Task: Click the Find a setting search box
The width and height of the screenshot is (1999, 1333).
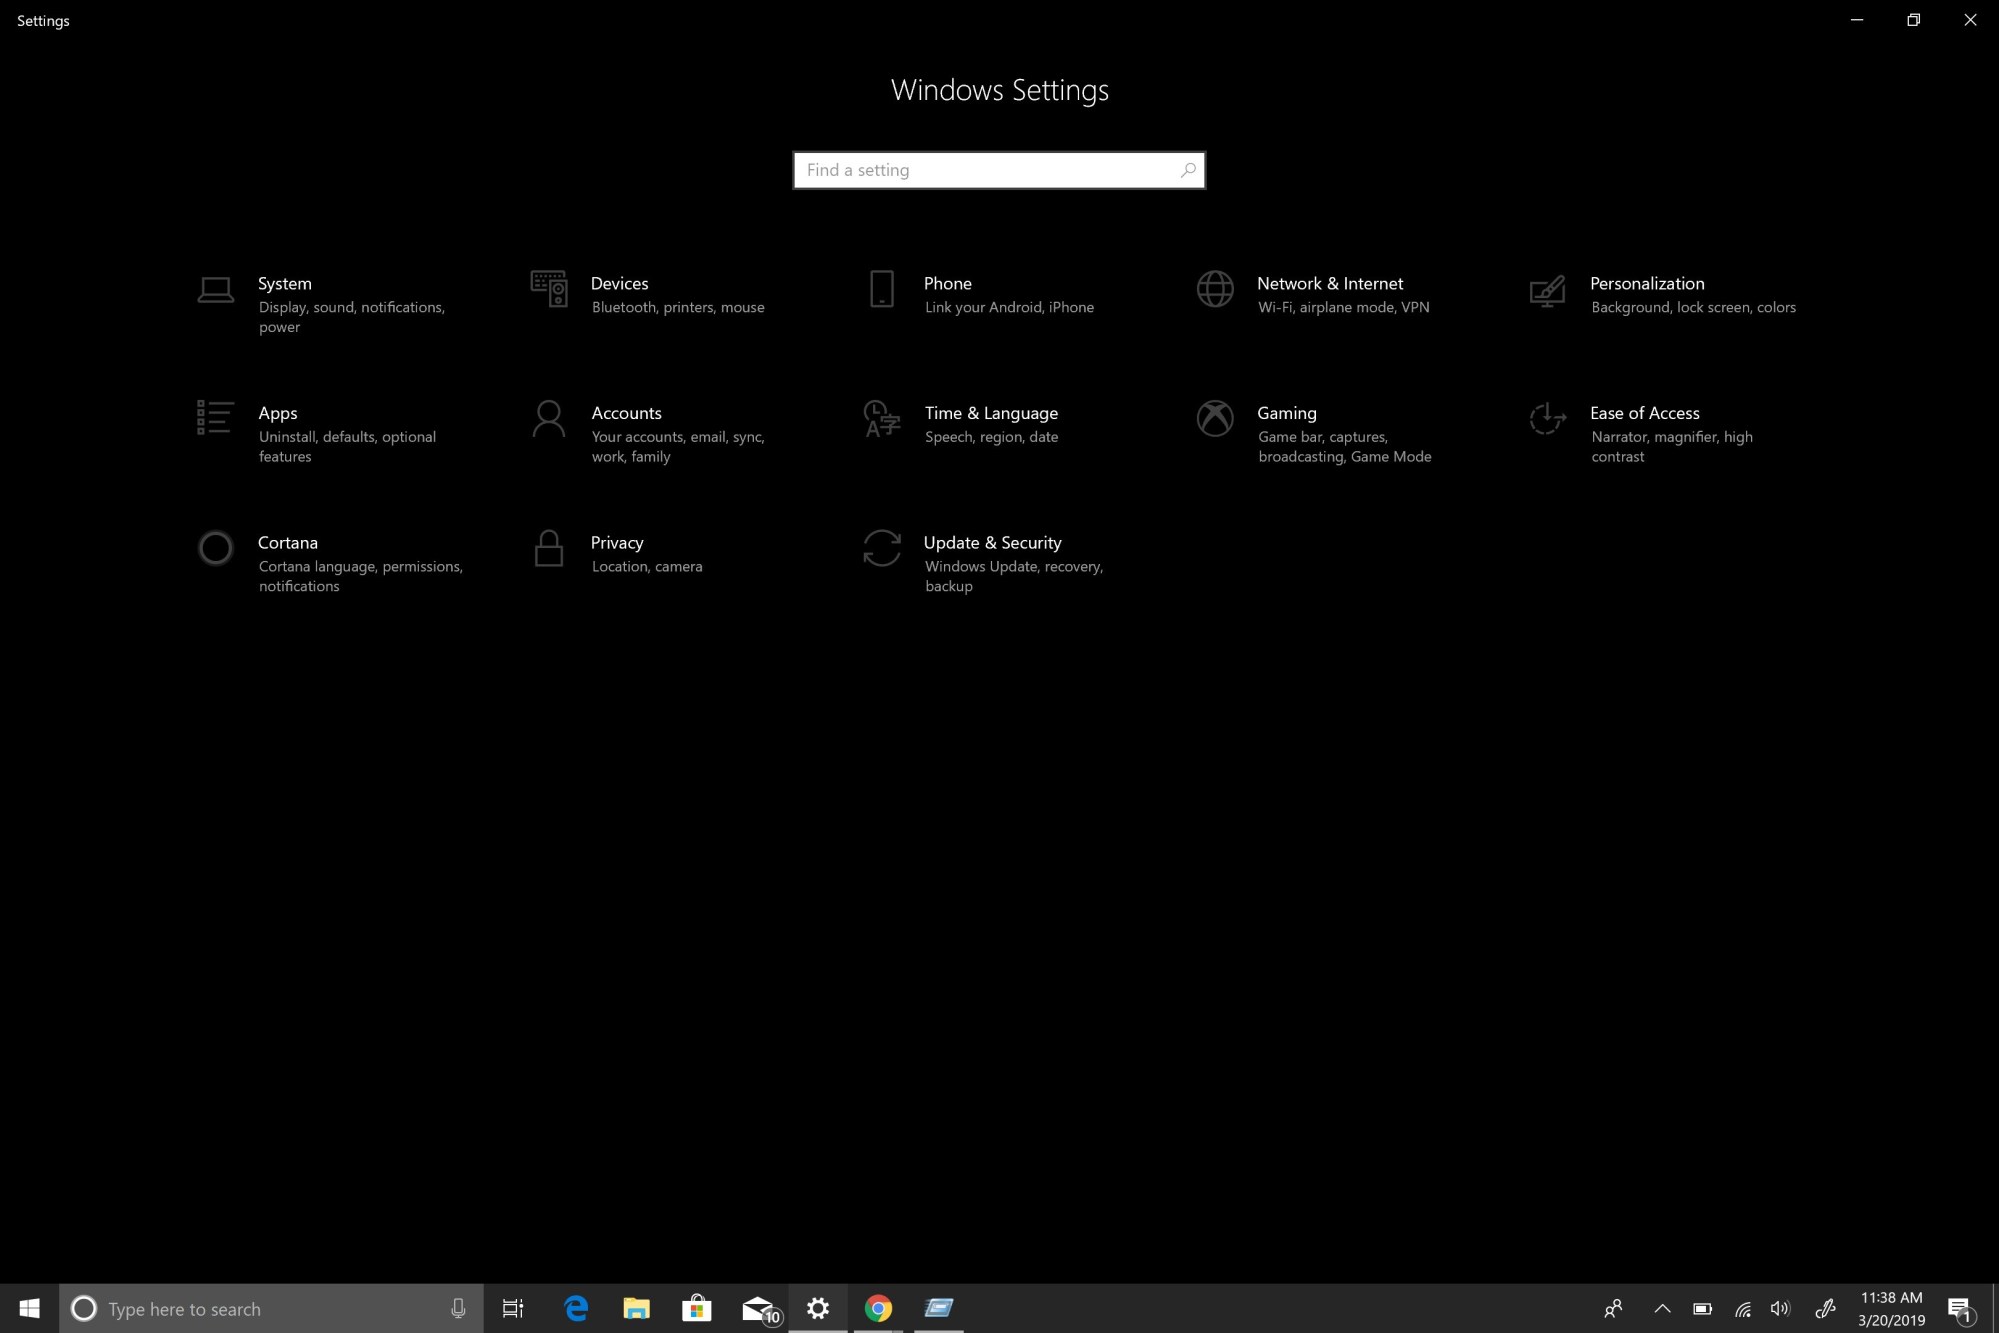Action: pyautogui.click(x=1000, y=170)
